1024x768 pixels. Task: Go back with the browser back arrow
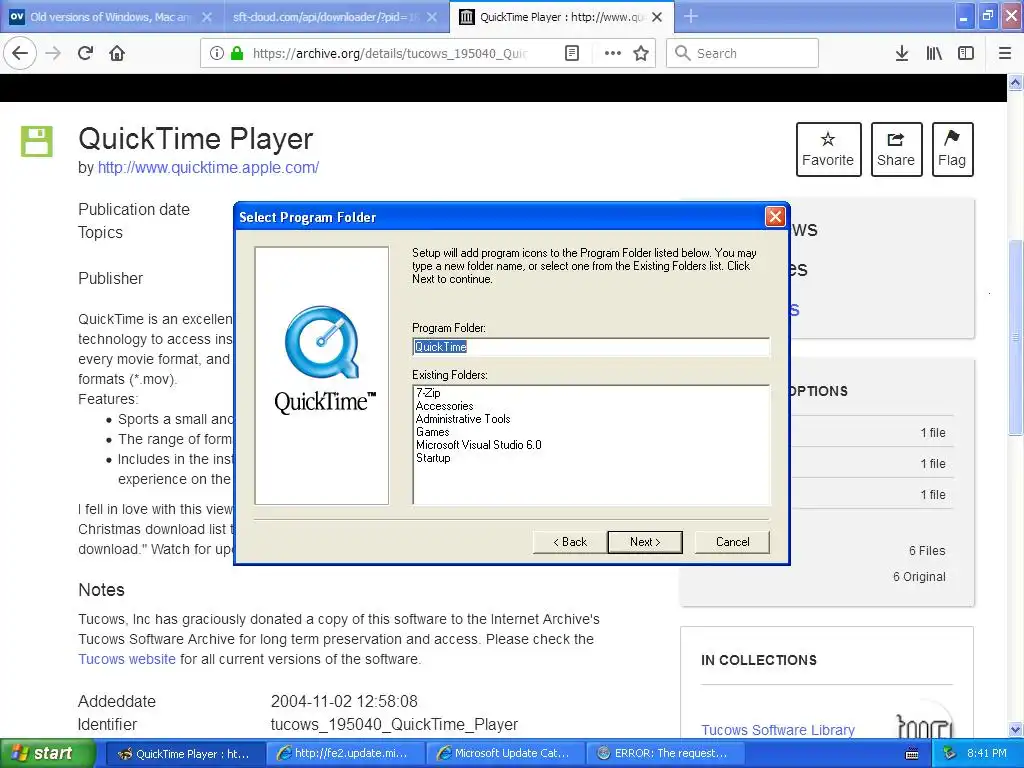pos(20,53)
